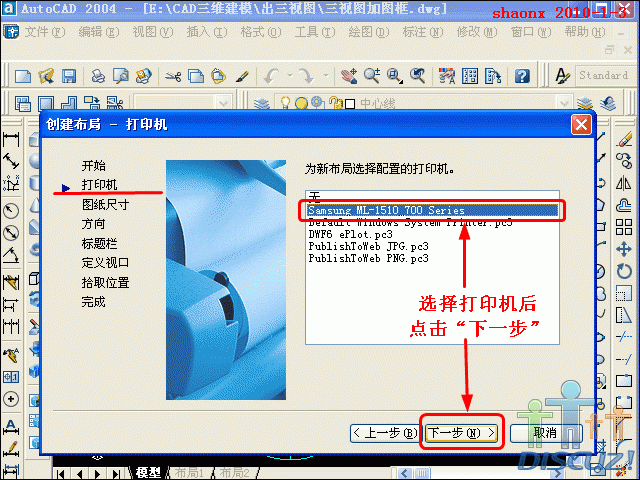Select Default Windows System Printer.pc3
The width and height of the screenshot is (640, 480).
click(432, 223)
